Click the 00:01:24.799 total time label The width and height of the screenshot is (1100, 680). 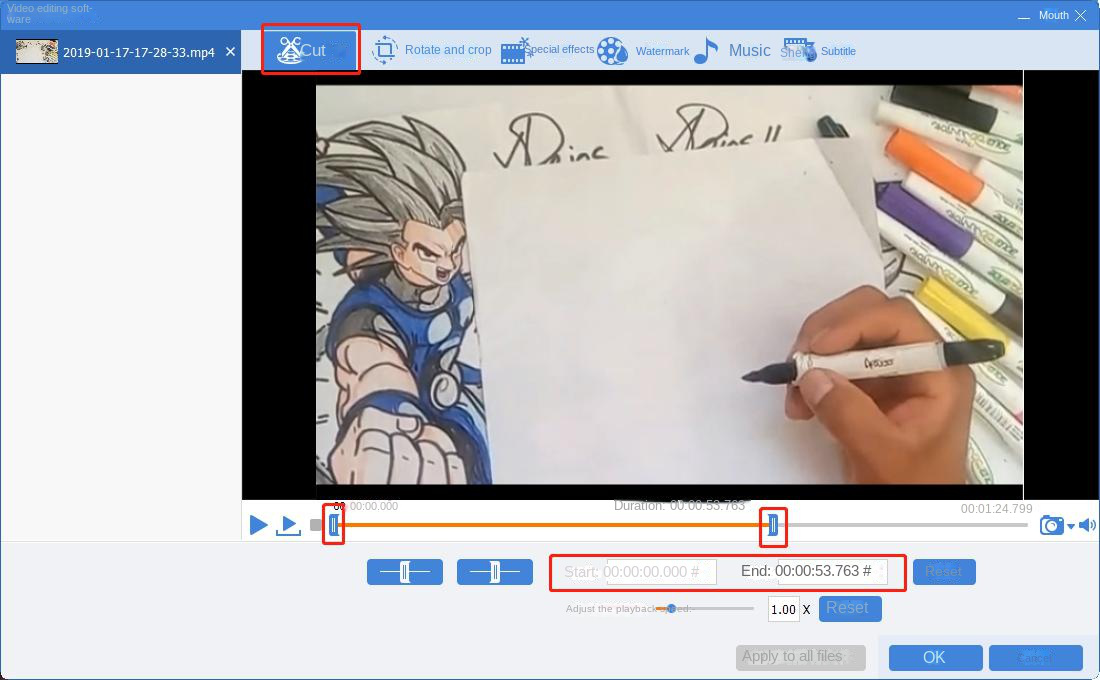pyautogui.click(x=996, y=509)
